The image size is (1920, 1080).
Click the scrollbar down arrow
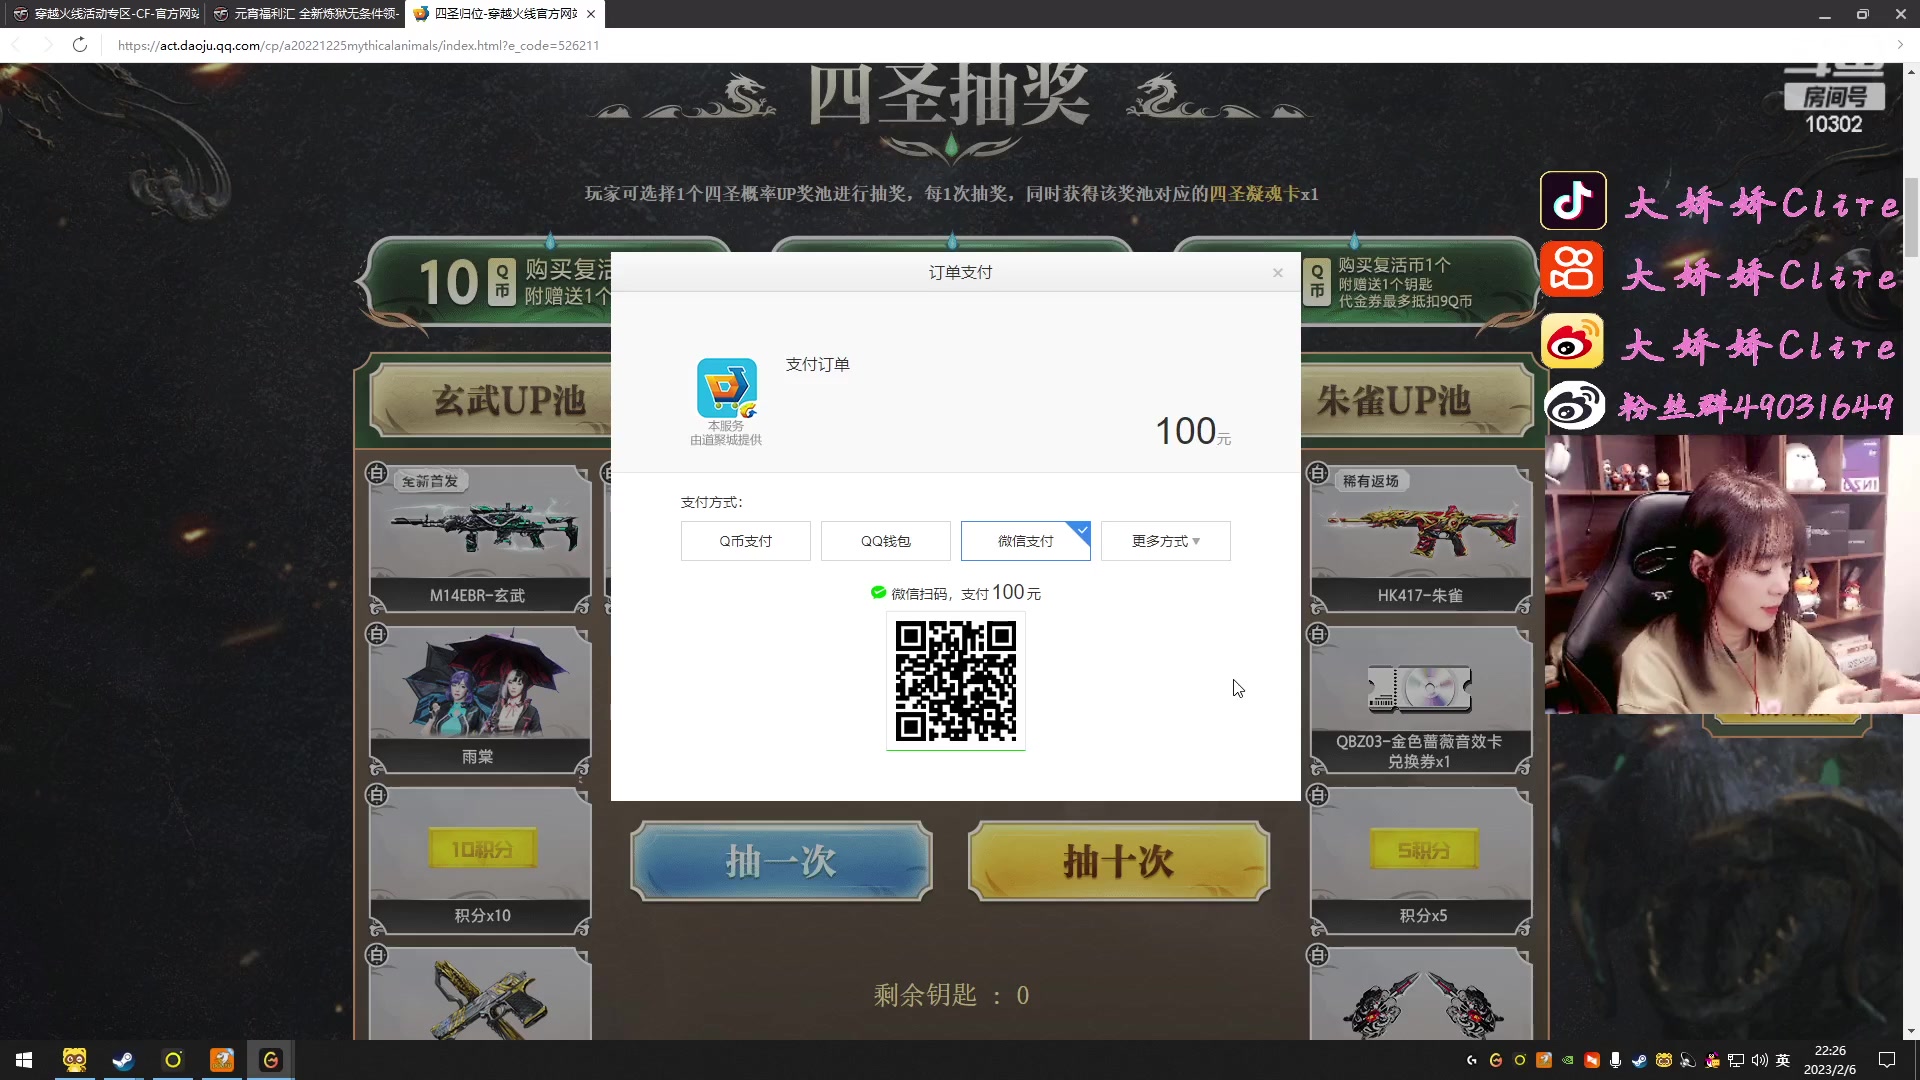point(1912,1031)
